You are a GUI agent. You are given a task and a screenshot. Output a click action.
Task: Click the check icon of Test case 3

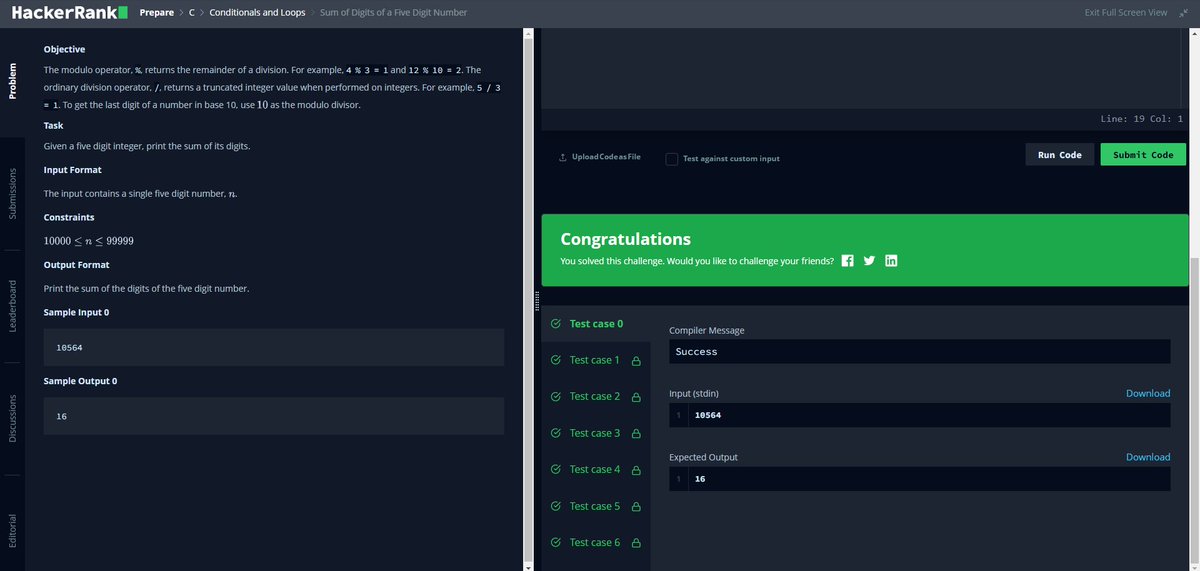click(x=555, y=433)
